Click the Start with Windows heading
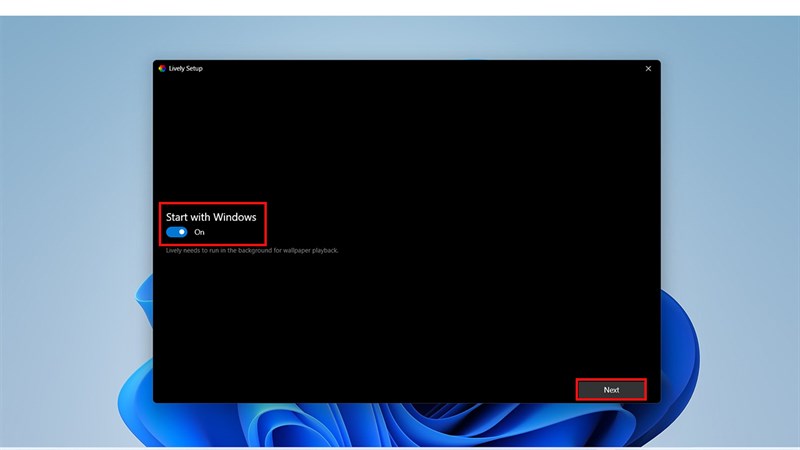Viewport: 800px width, 450px height. [211, 216]
